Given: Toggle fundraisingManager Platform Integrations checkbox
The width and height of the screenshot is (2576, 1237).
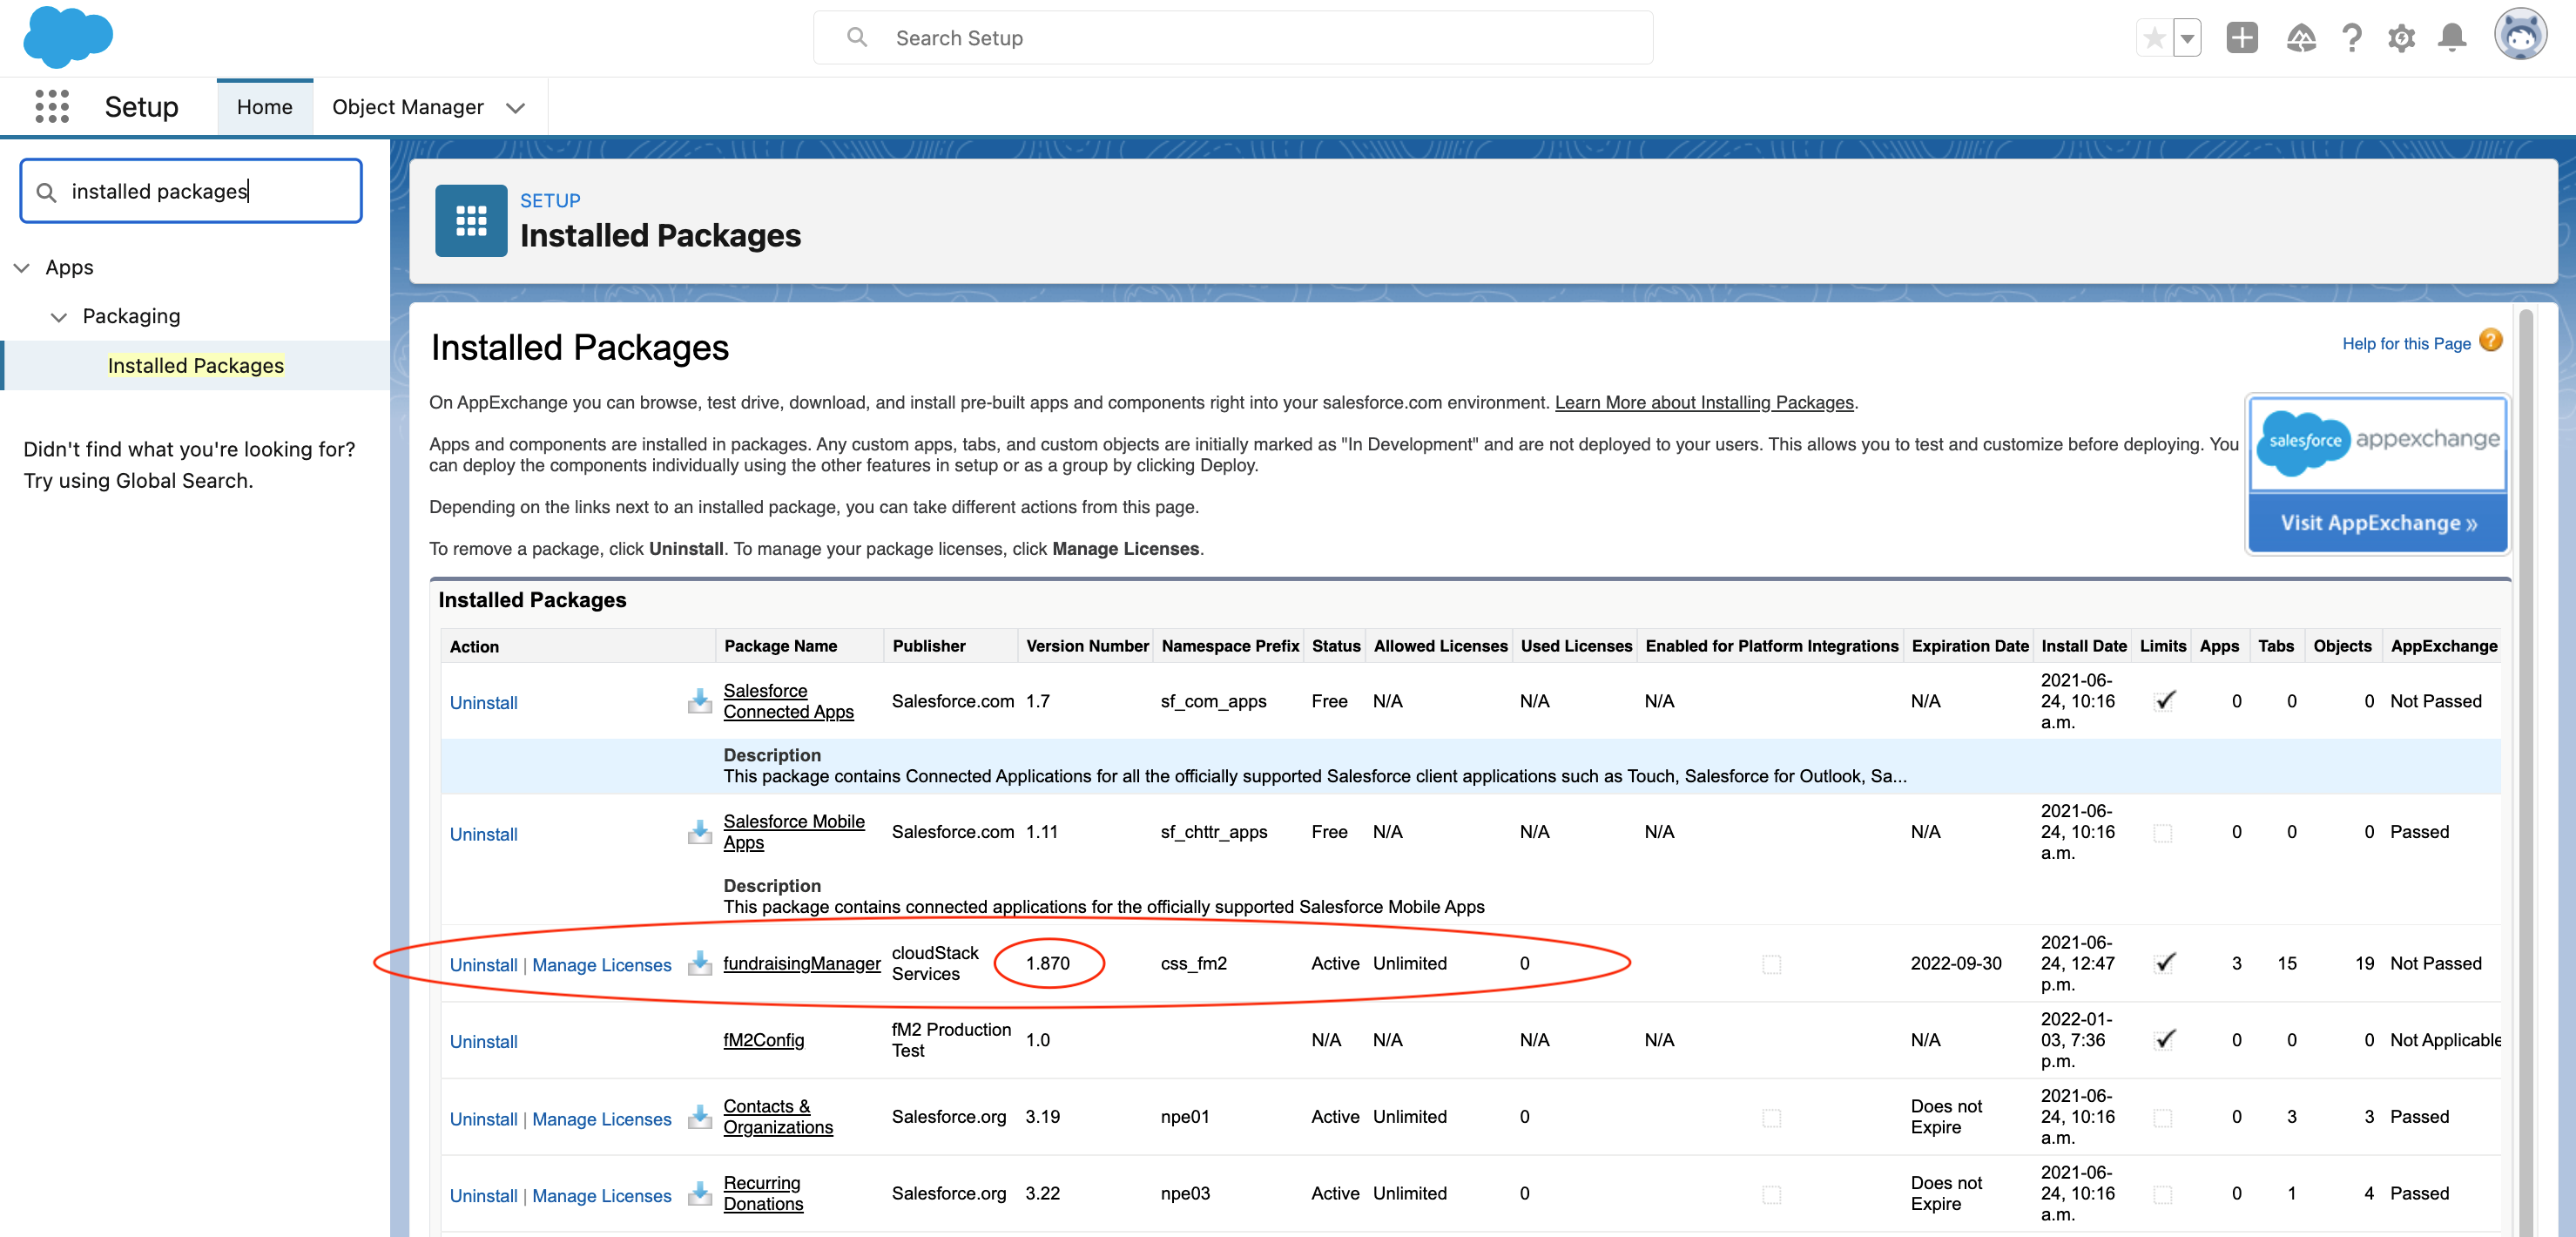Looking at the screenshot, I should (x=1771, y=964).
